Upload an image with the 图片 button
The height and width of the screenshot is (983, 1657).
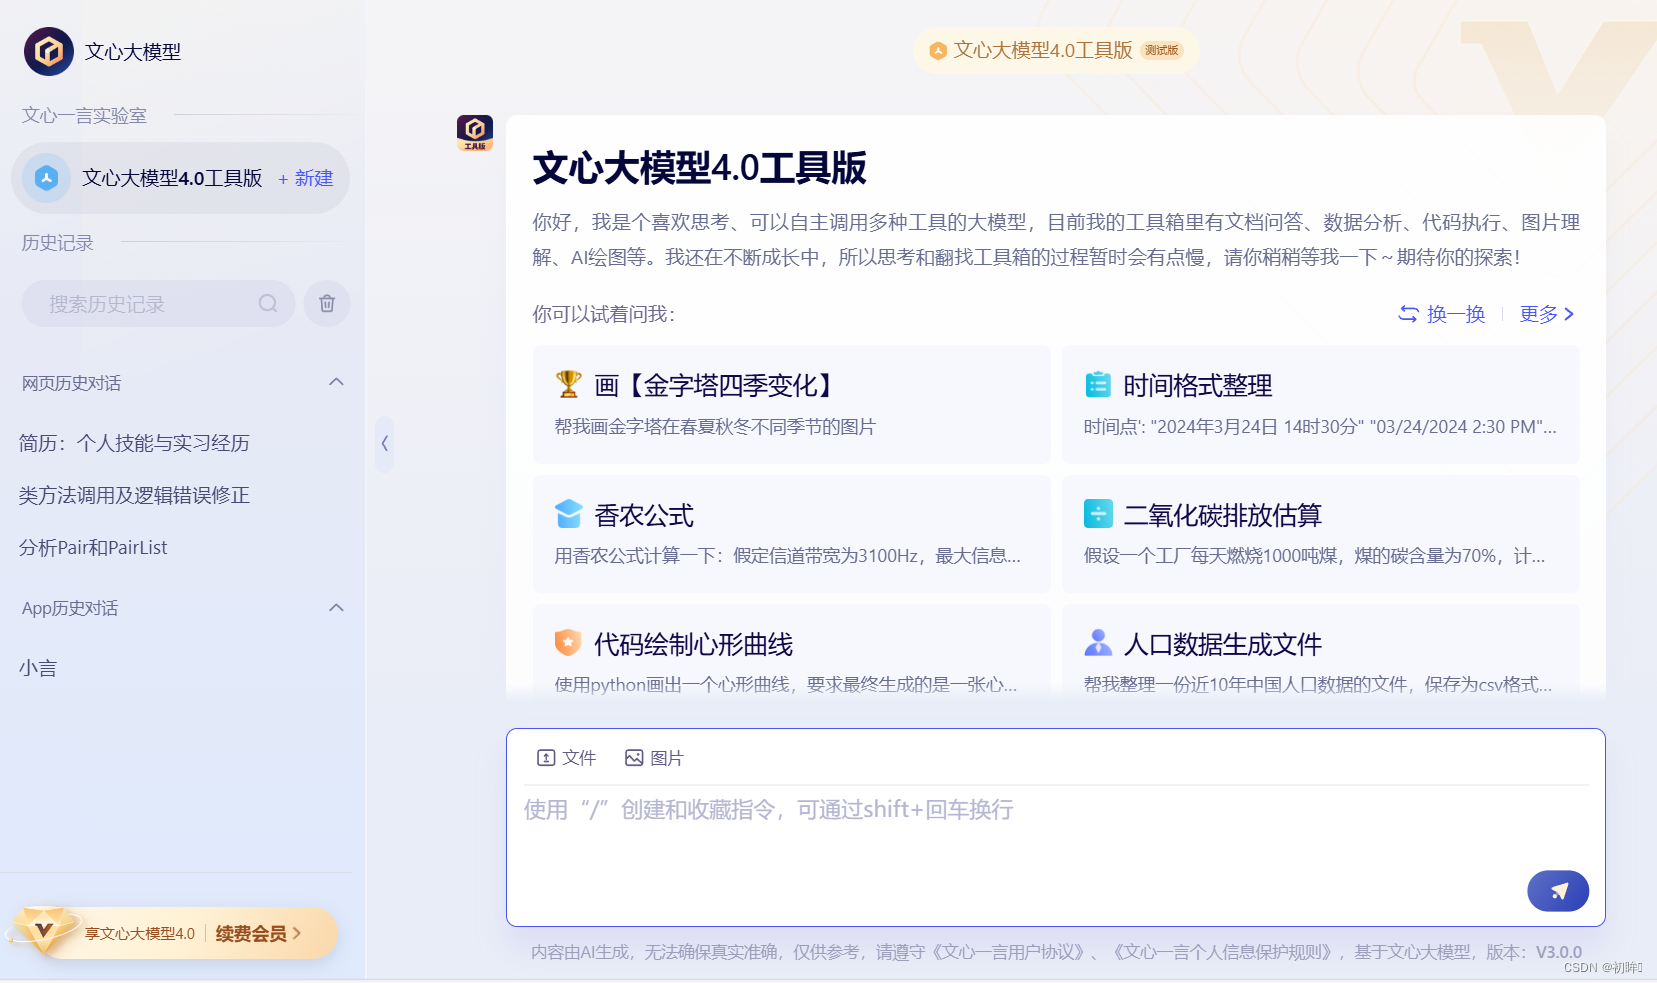[654, 758]
